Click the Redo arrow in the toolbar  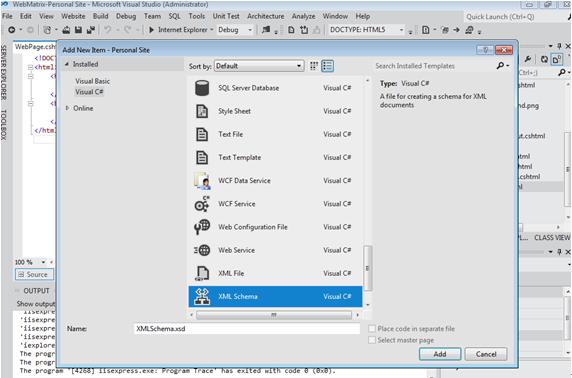coord(127,30)
